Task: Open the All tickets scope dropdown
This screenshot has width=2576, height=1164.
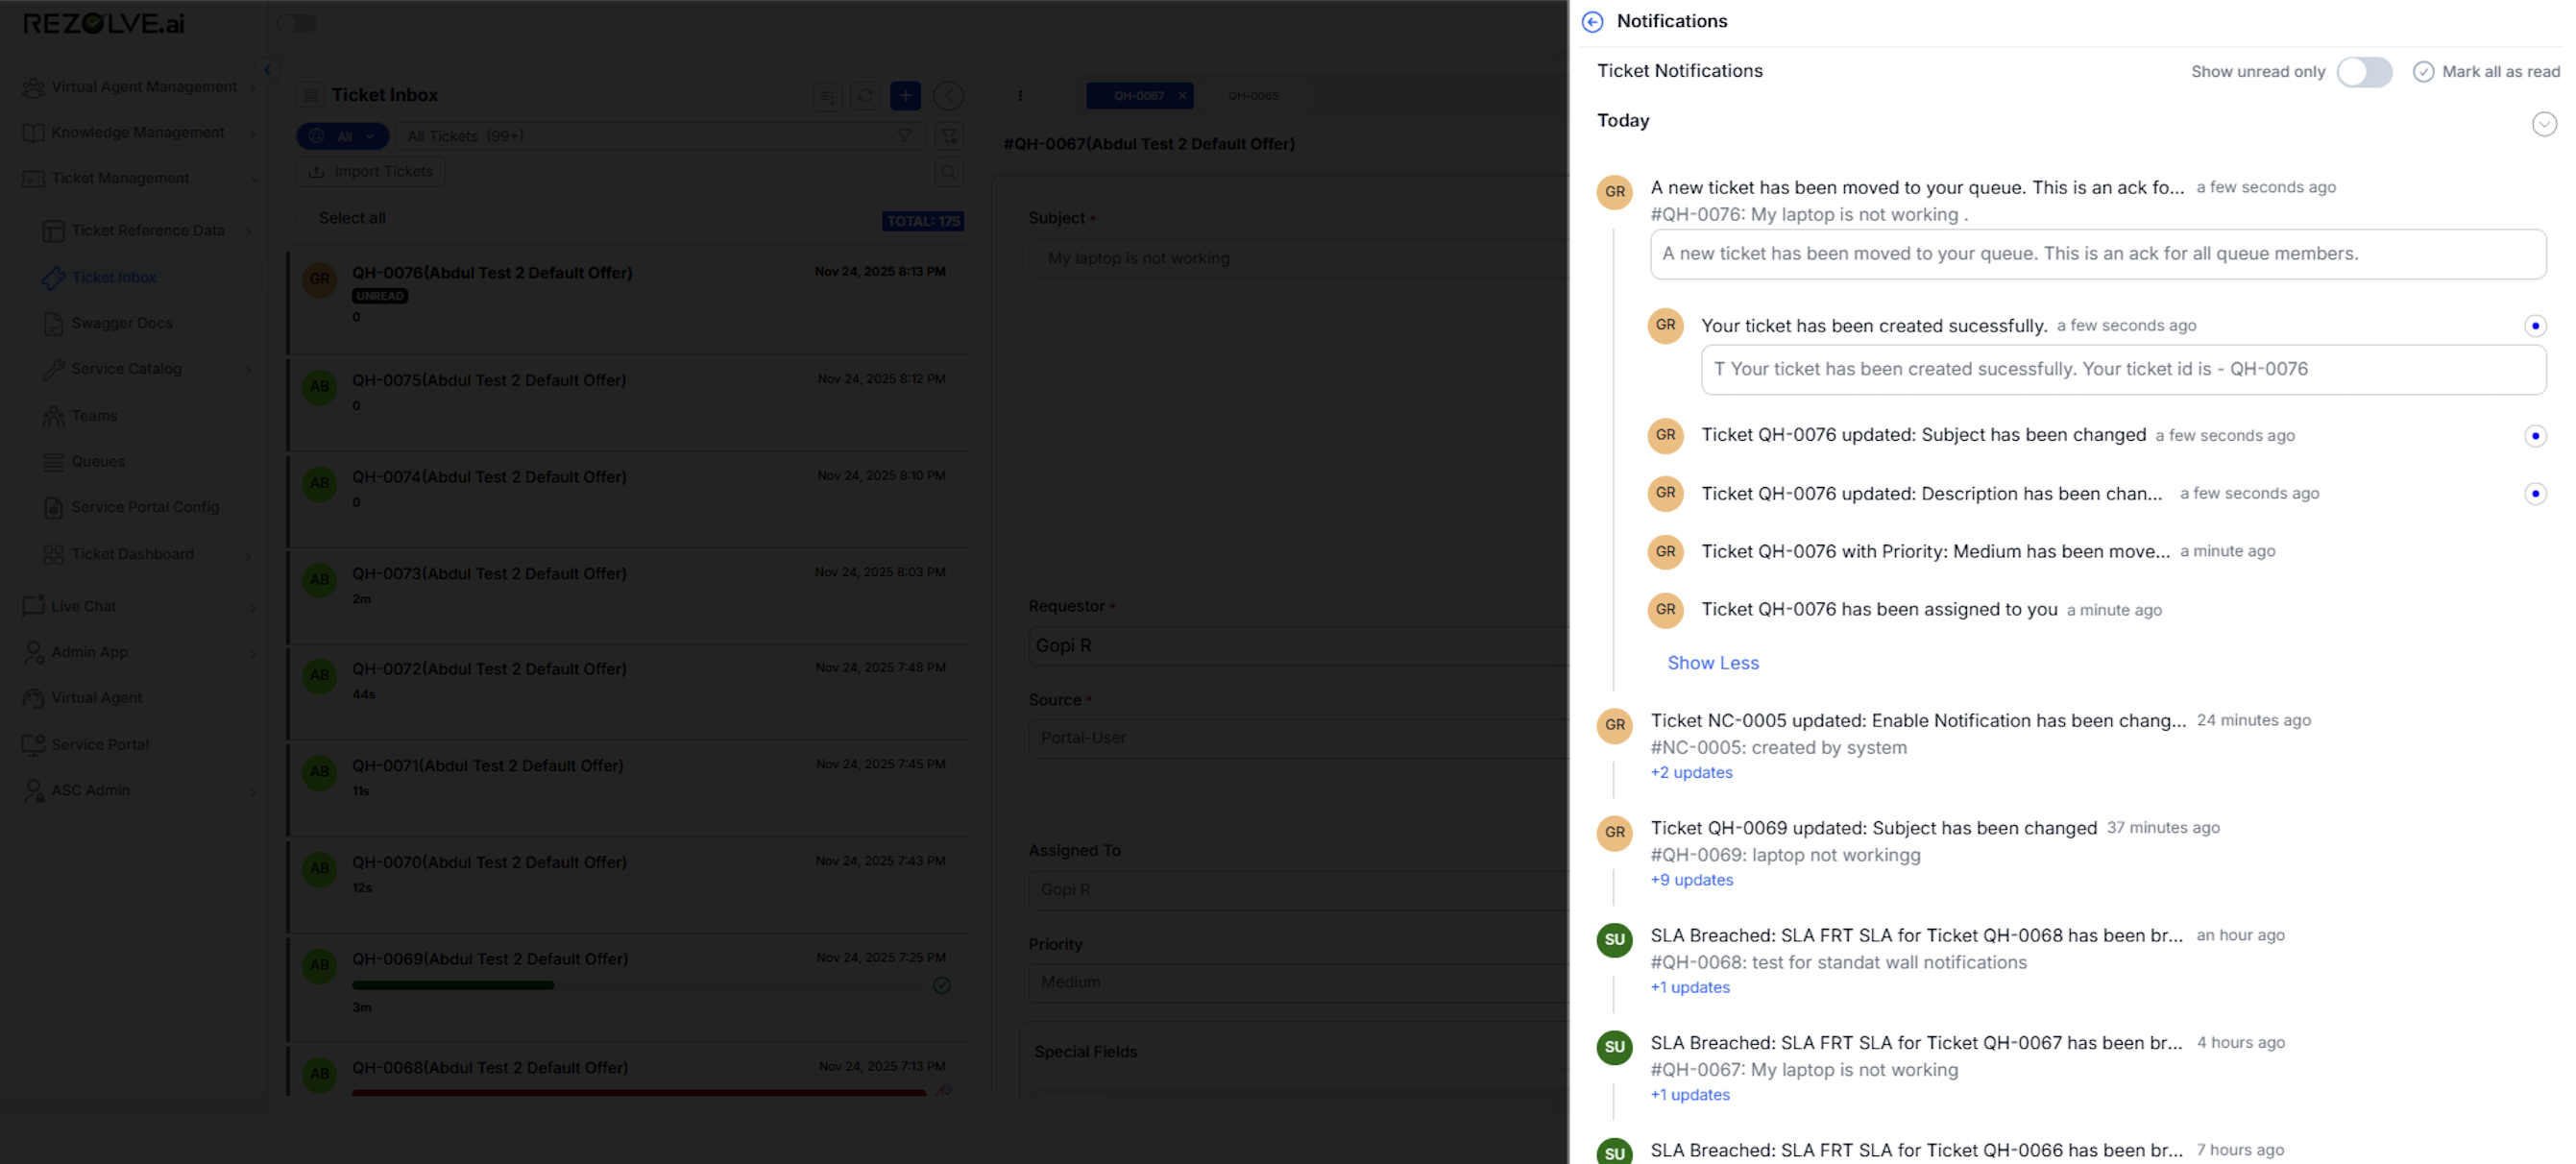Action: (x=342, y=136)
